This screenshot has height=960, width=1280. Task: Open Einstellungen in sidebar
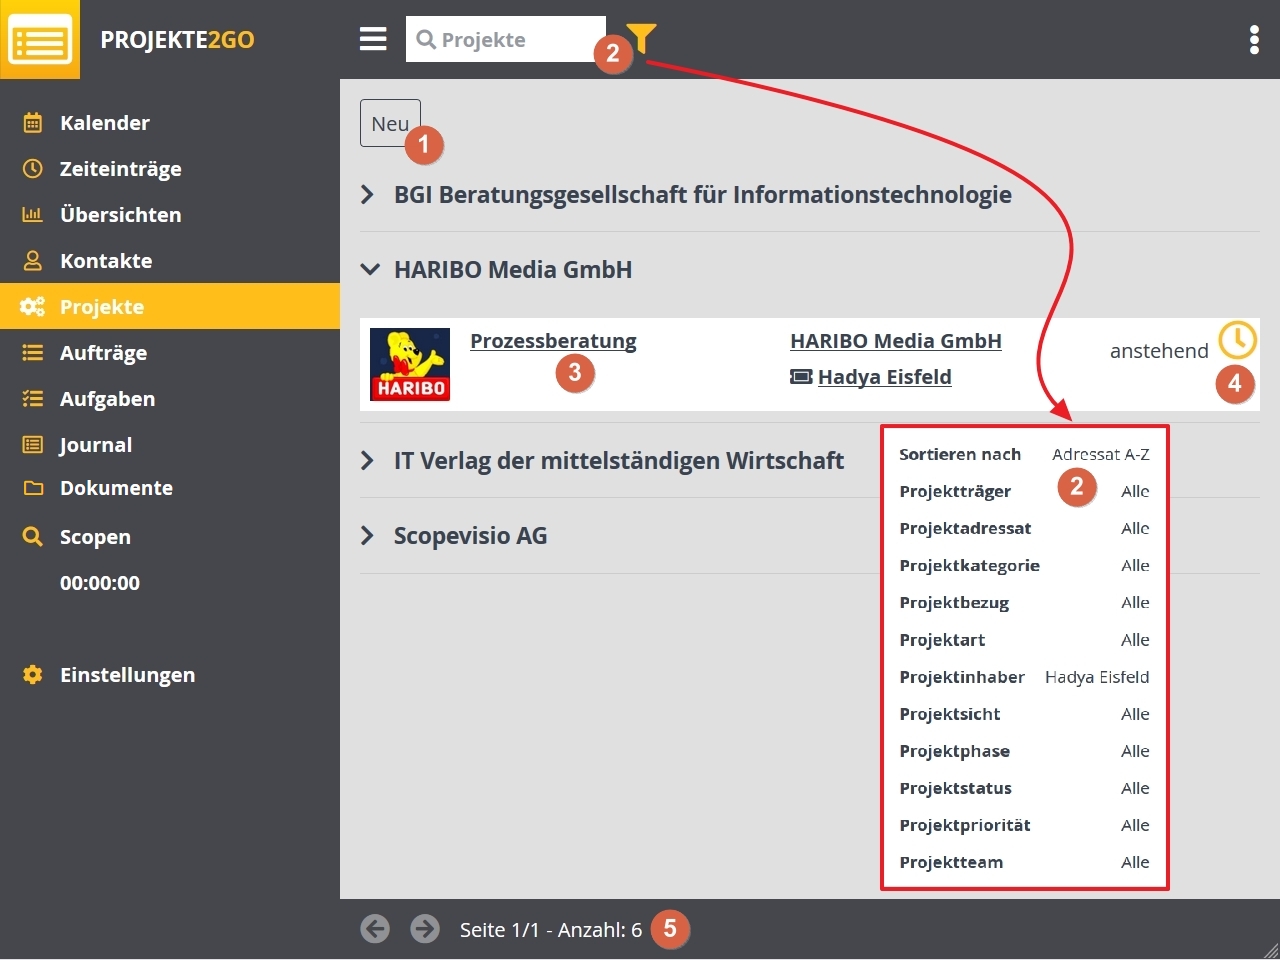tap(170, 675)
